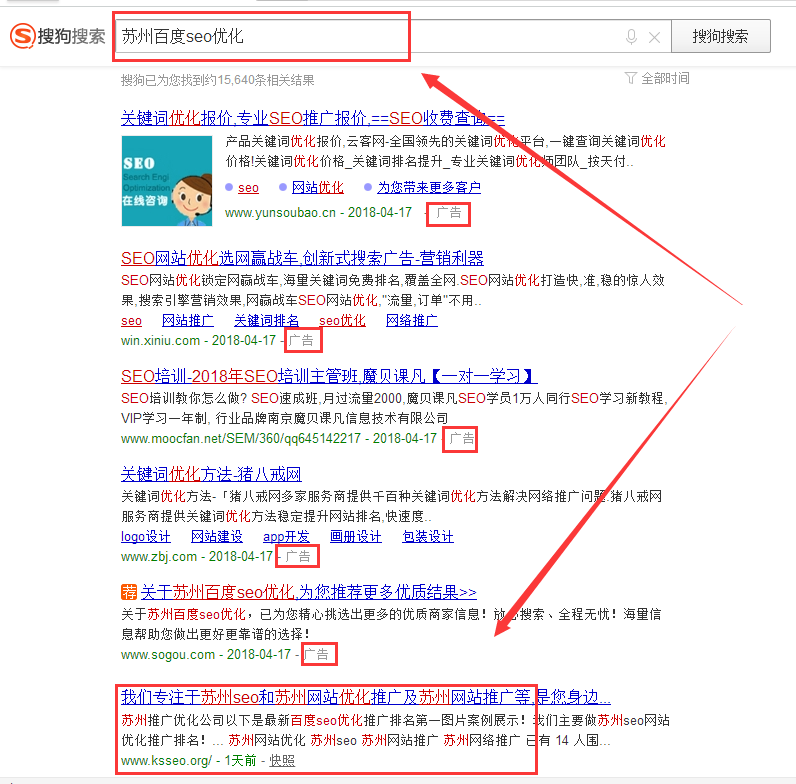Image resolution: width=796 pixels, height=784 pixels.
Task: Open the SEO网站优化选网赢战车 result
Action: click(302, 258)
